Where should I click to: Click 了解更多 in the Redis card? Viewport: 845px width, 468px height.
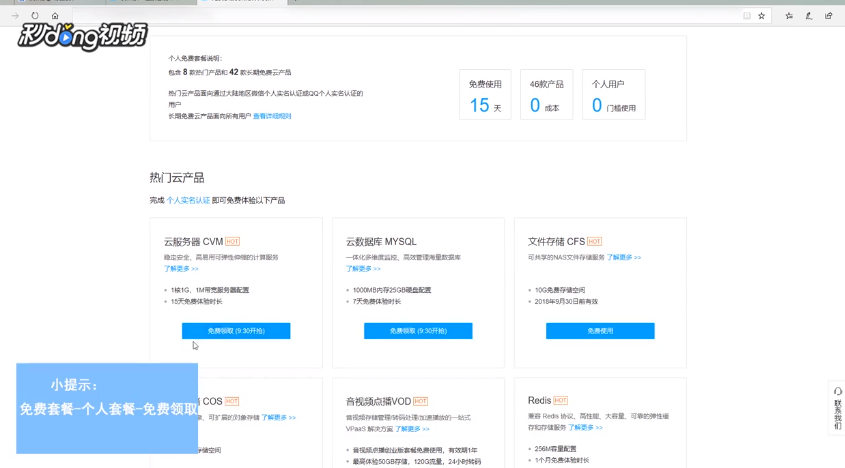point(585,427)
